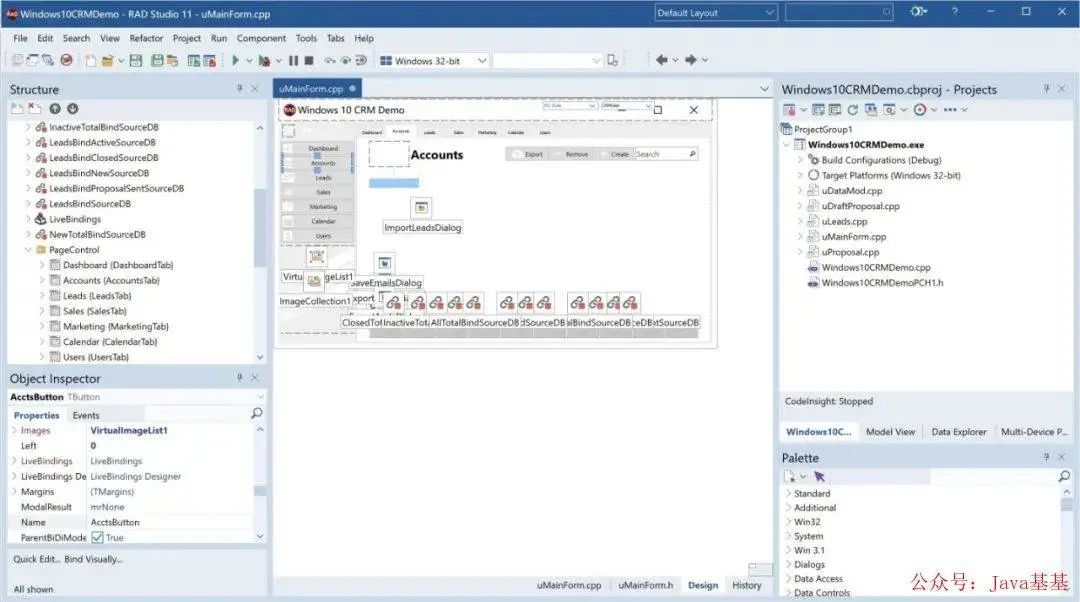Click the IDE search box in title bar
This screenshot has width=1080, height=602.
click(839, 12)
